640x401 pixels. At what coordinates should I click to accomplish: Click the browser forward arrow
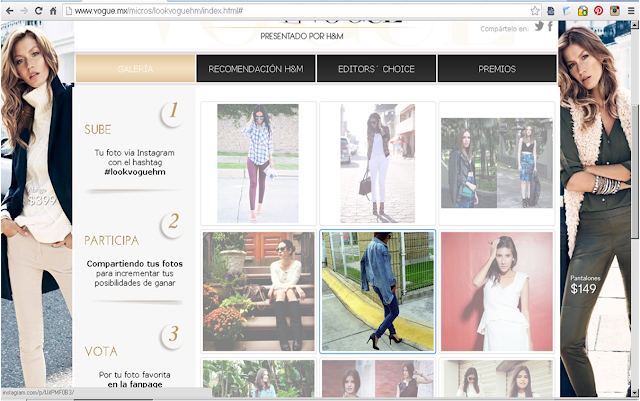(24, 11)
